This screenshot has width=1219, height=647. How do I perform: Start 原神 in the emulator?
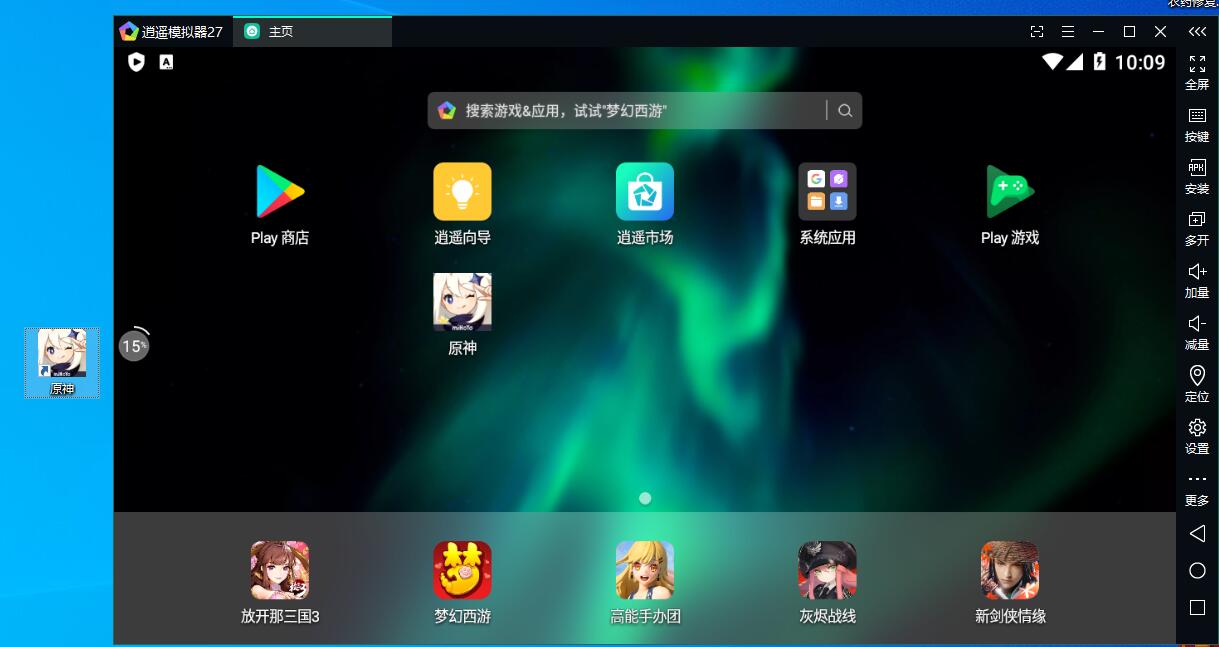(x=462, y=303)
